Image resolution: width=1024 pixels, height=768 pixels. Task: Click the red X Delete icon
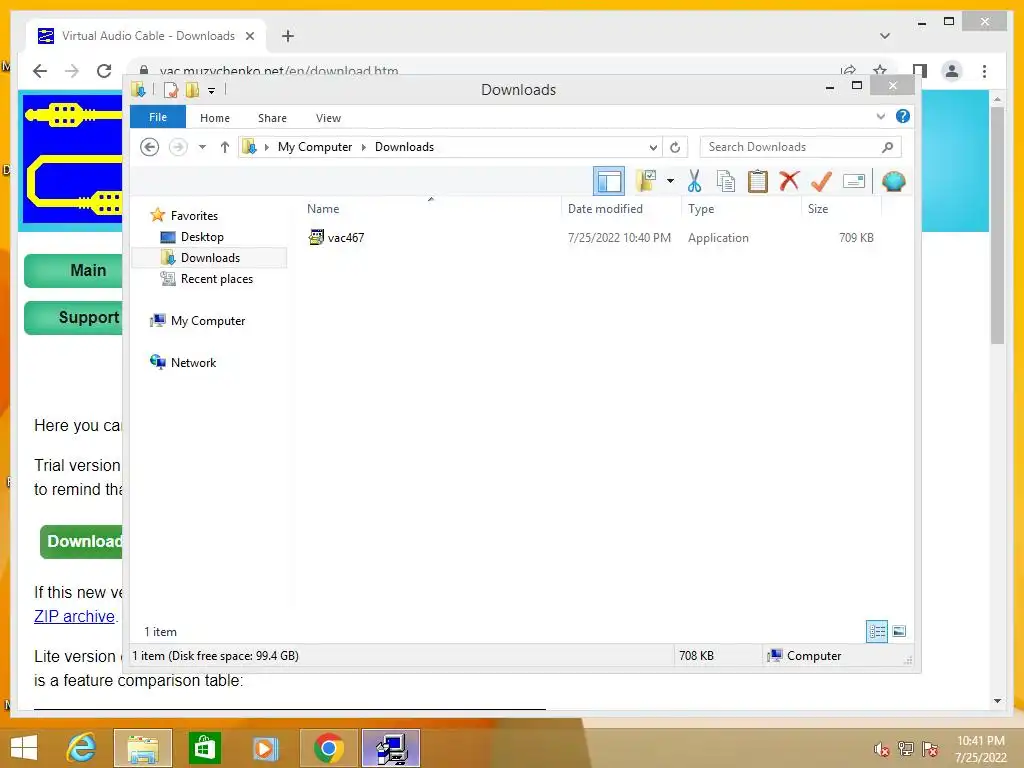tap(790, 180)
